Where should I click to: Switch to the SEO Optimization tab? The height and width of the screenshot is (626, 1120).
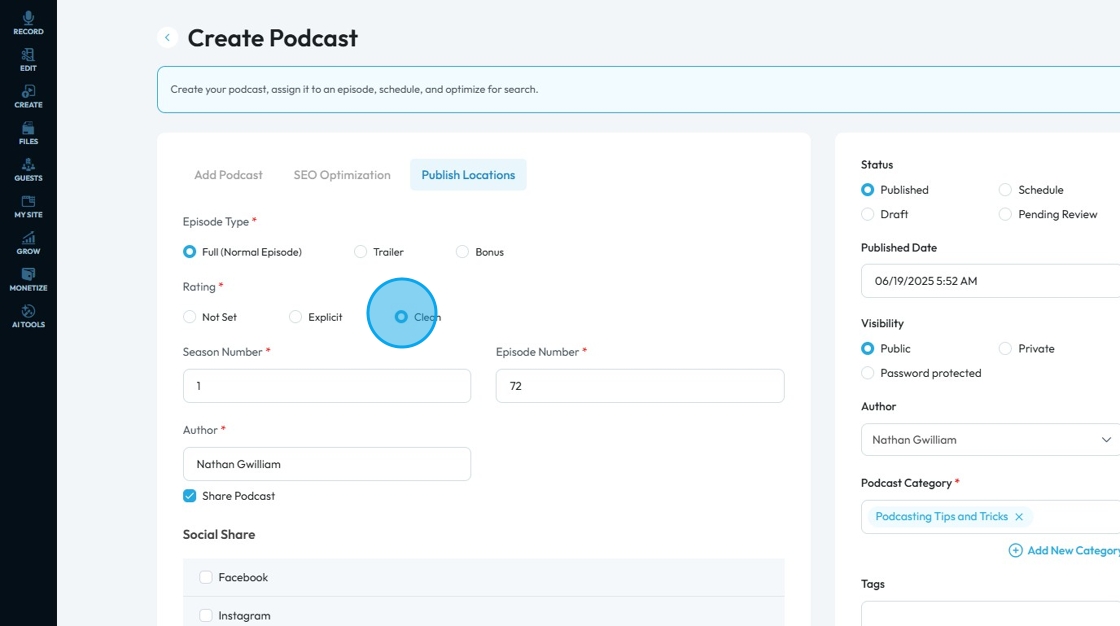(342, 175)
